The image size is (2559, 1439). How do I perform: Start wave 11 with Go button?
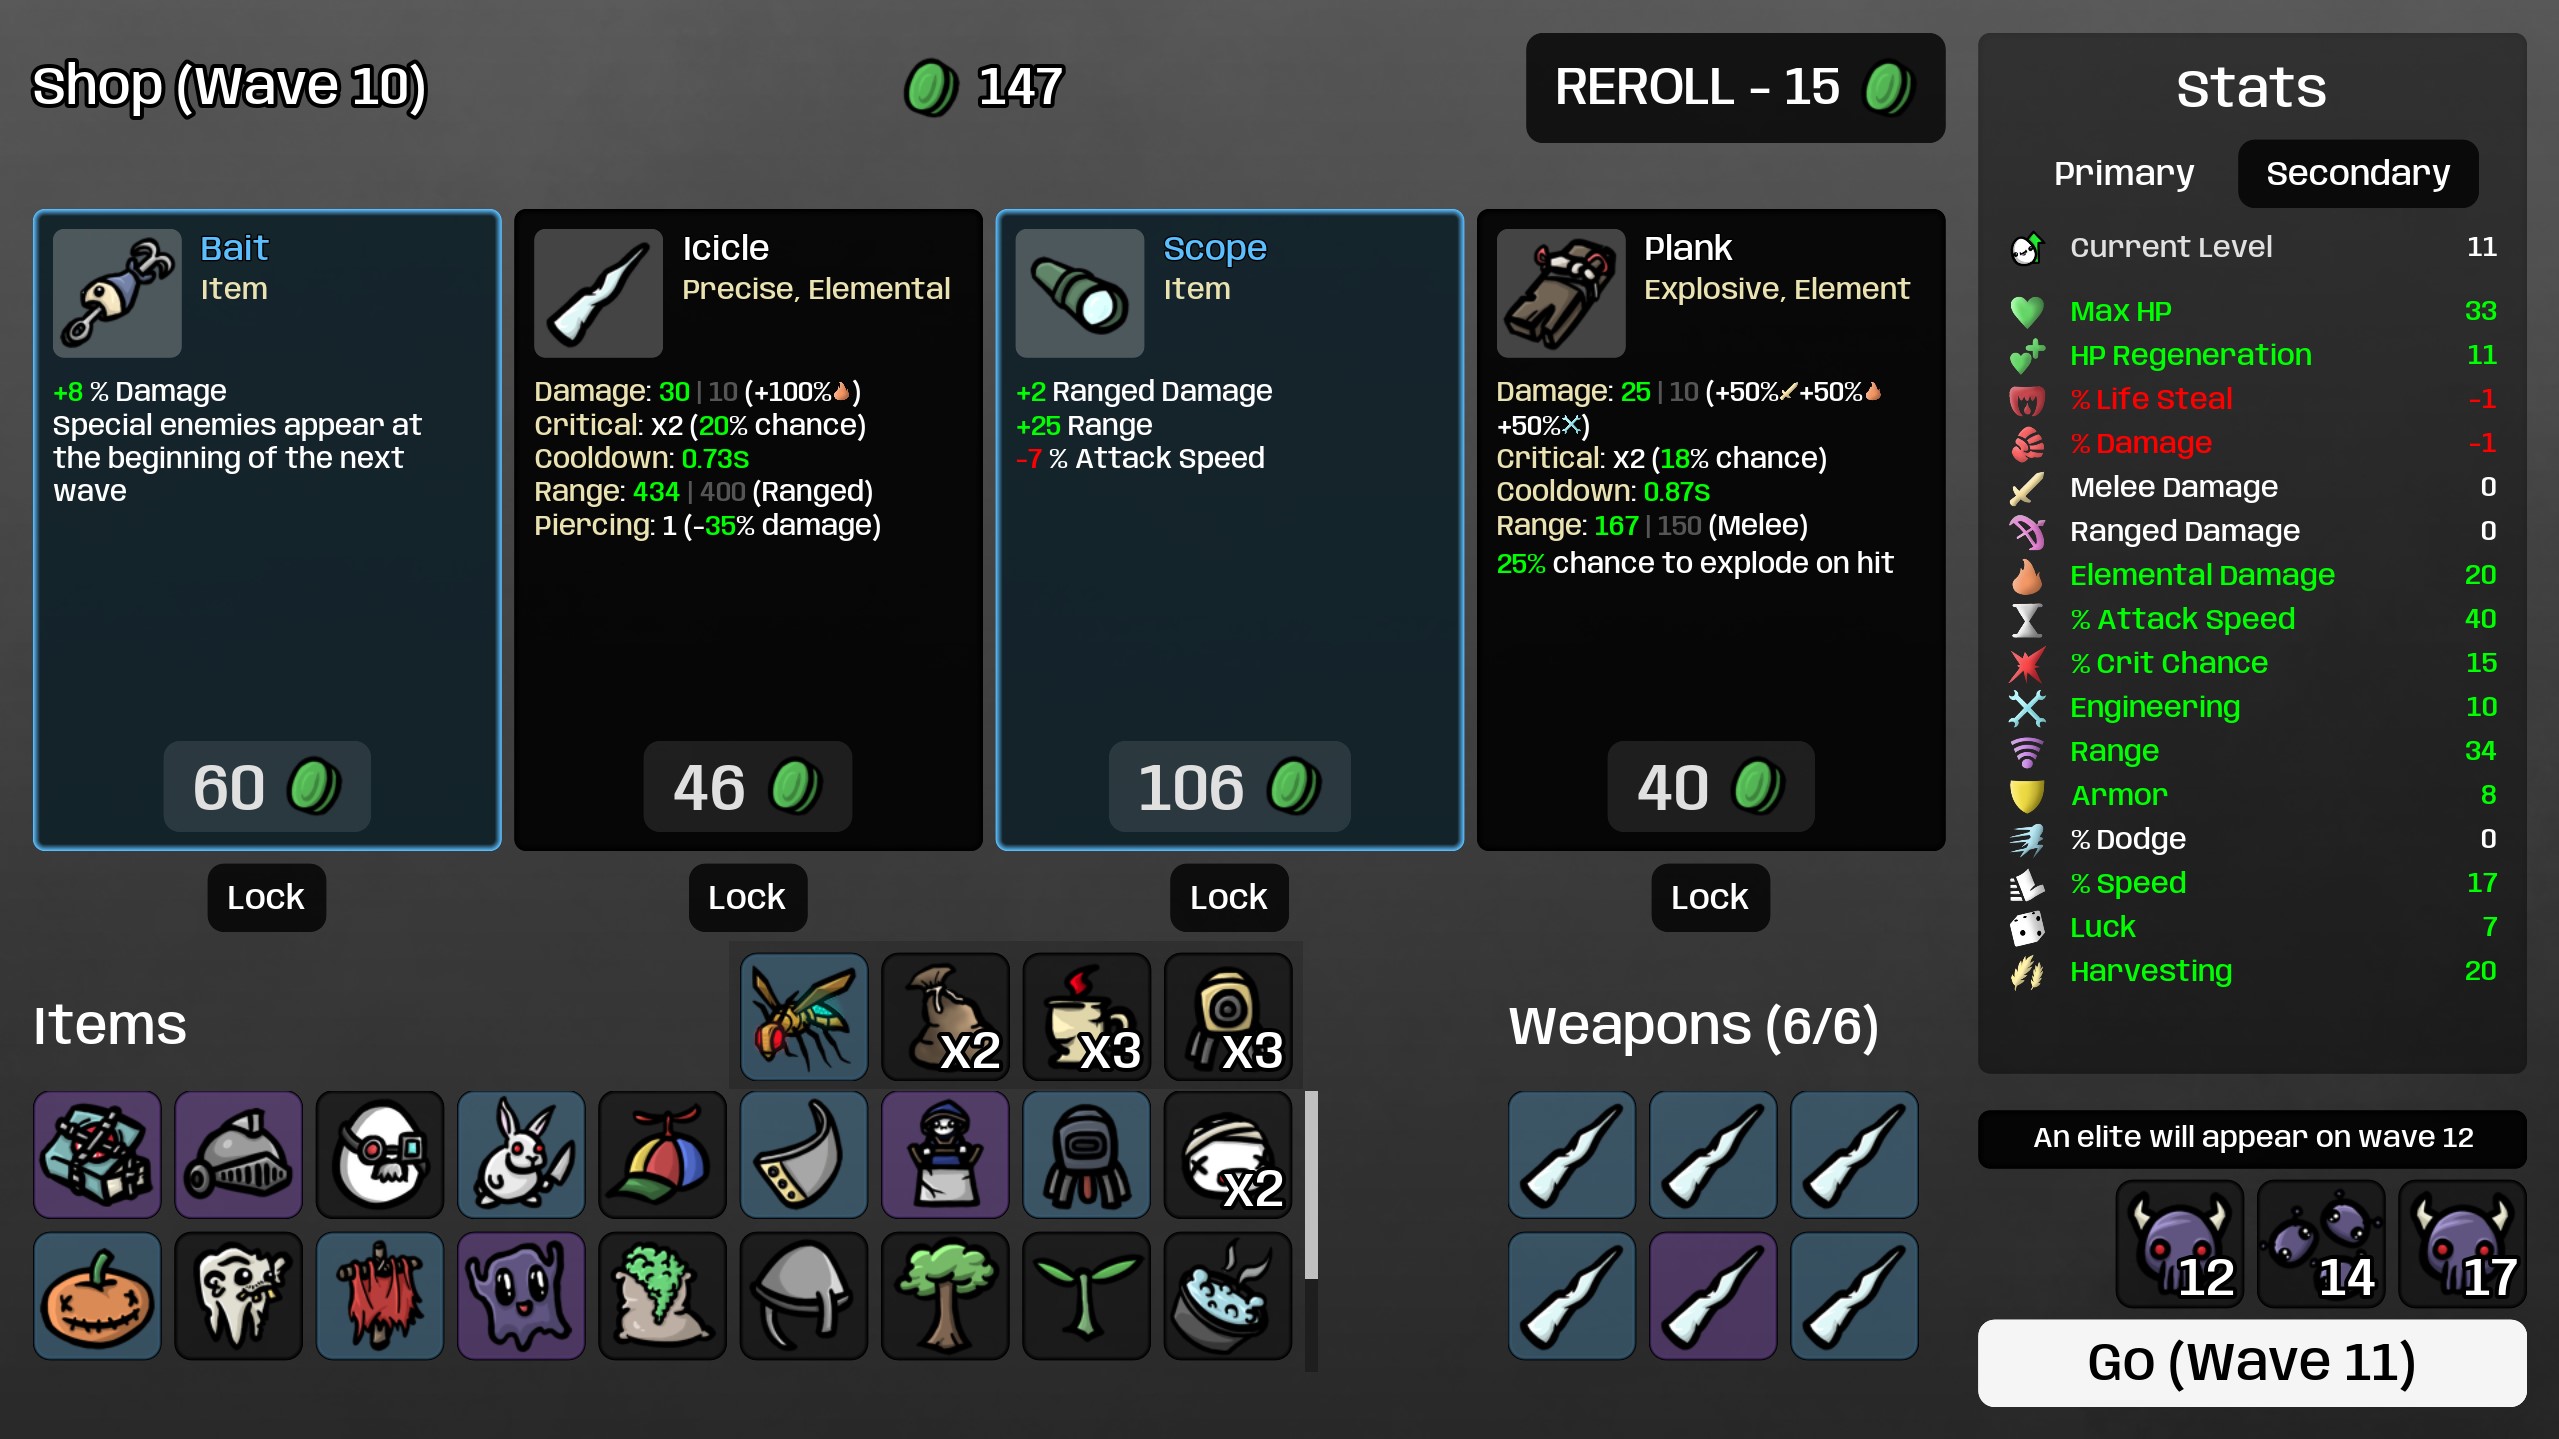[2252, 1362]
